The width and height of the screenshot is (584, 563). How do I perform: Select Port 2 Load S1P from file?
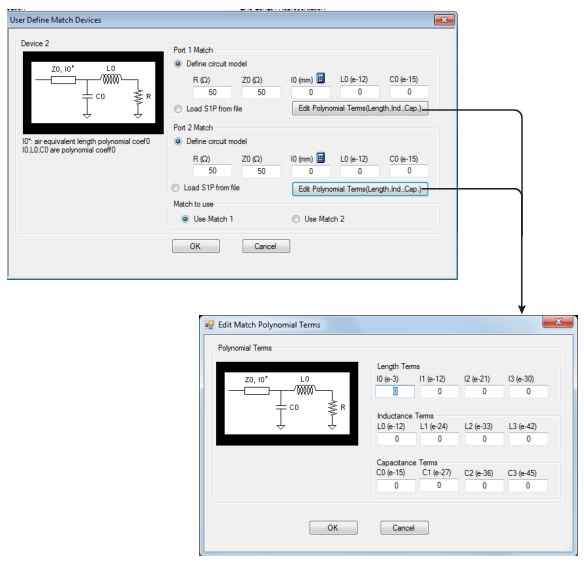pos(175,188)
